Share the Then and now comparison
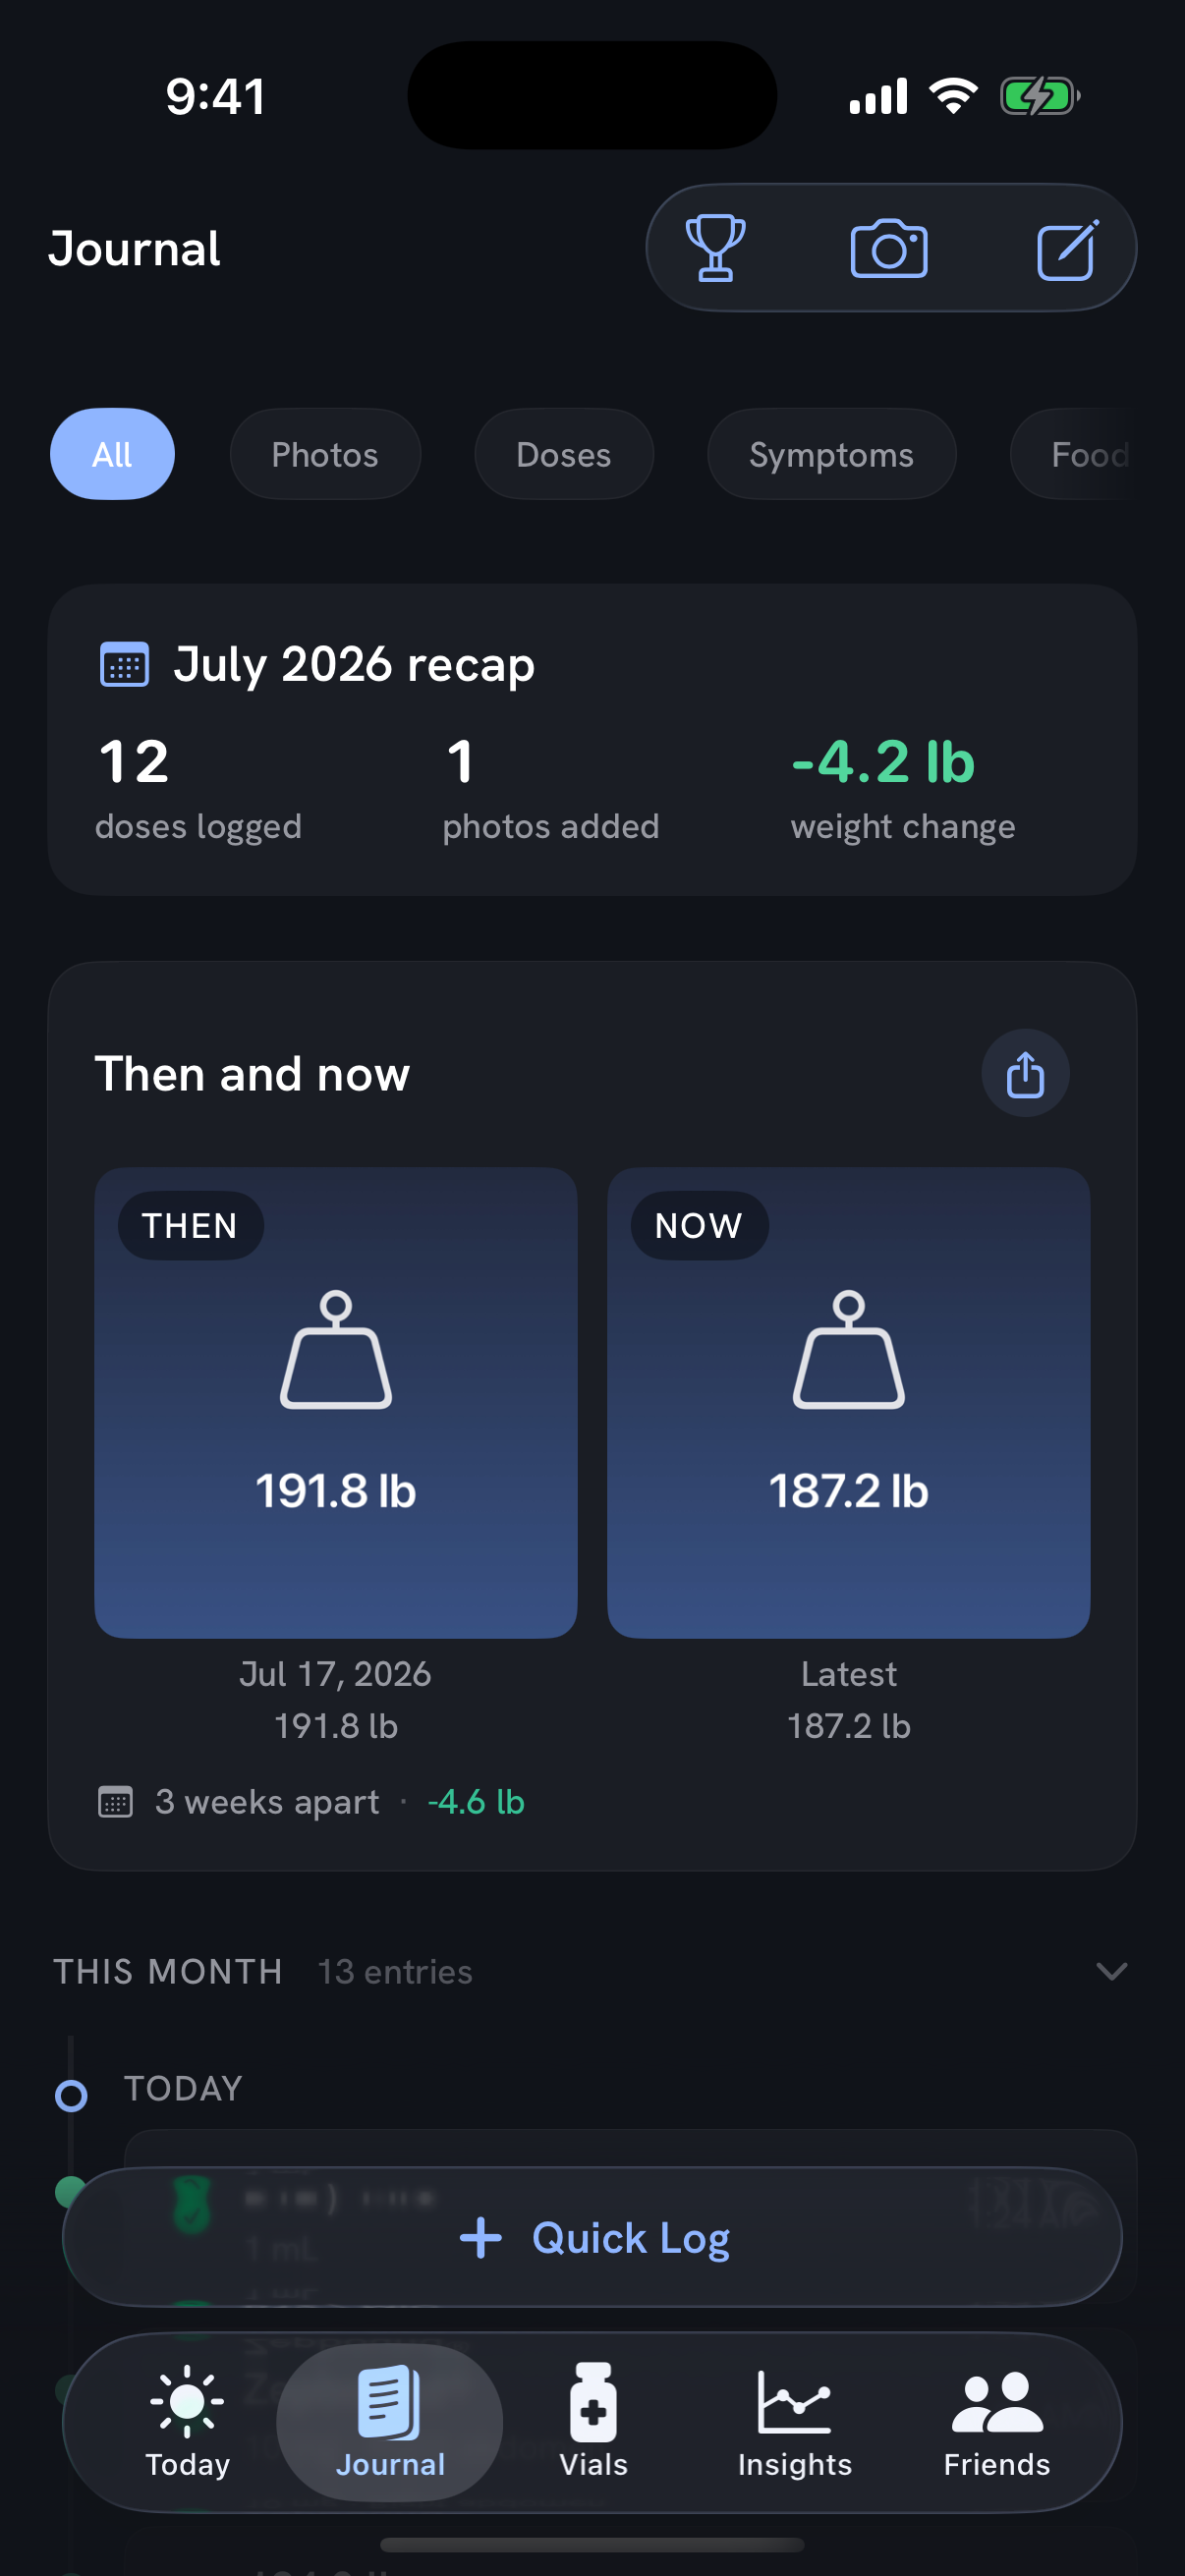Screen dimensions: 1185x2576 (x=1025, y=1074)
